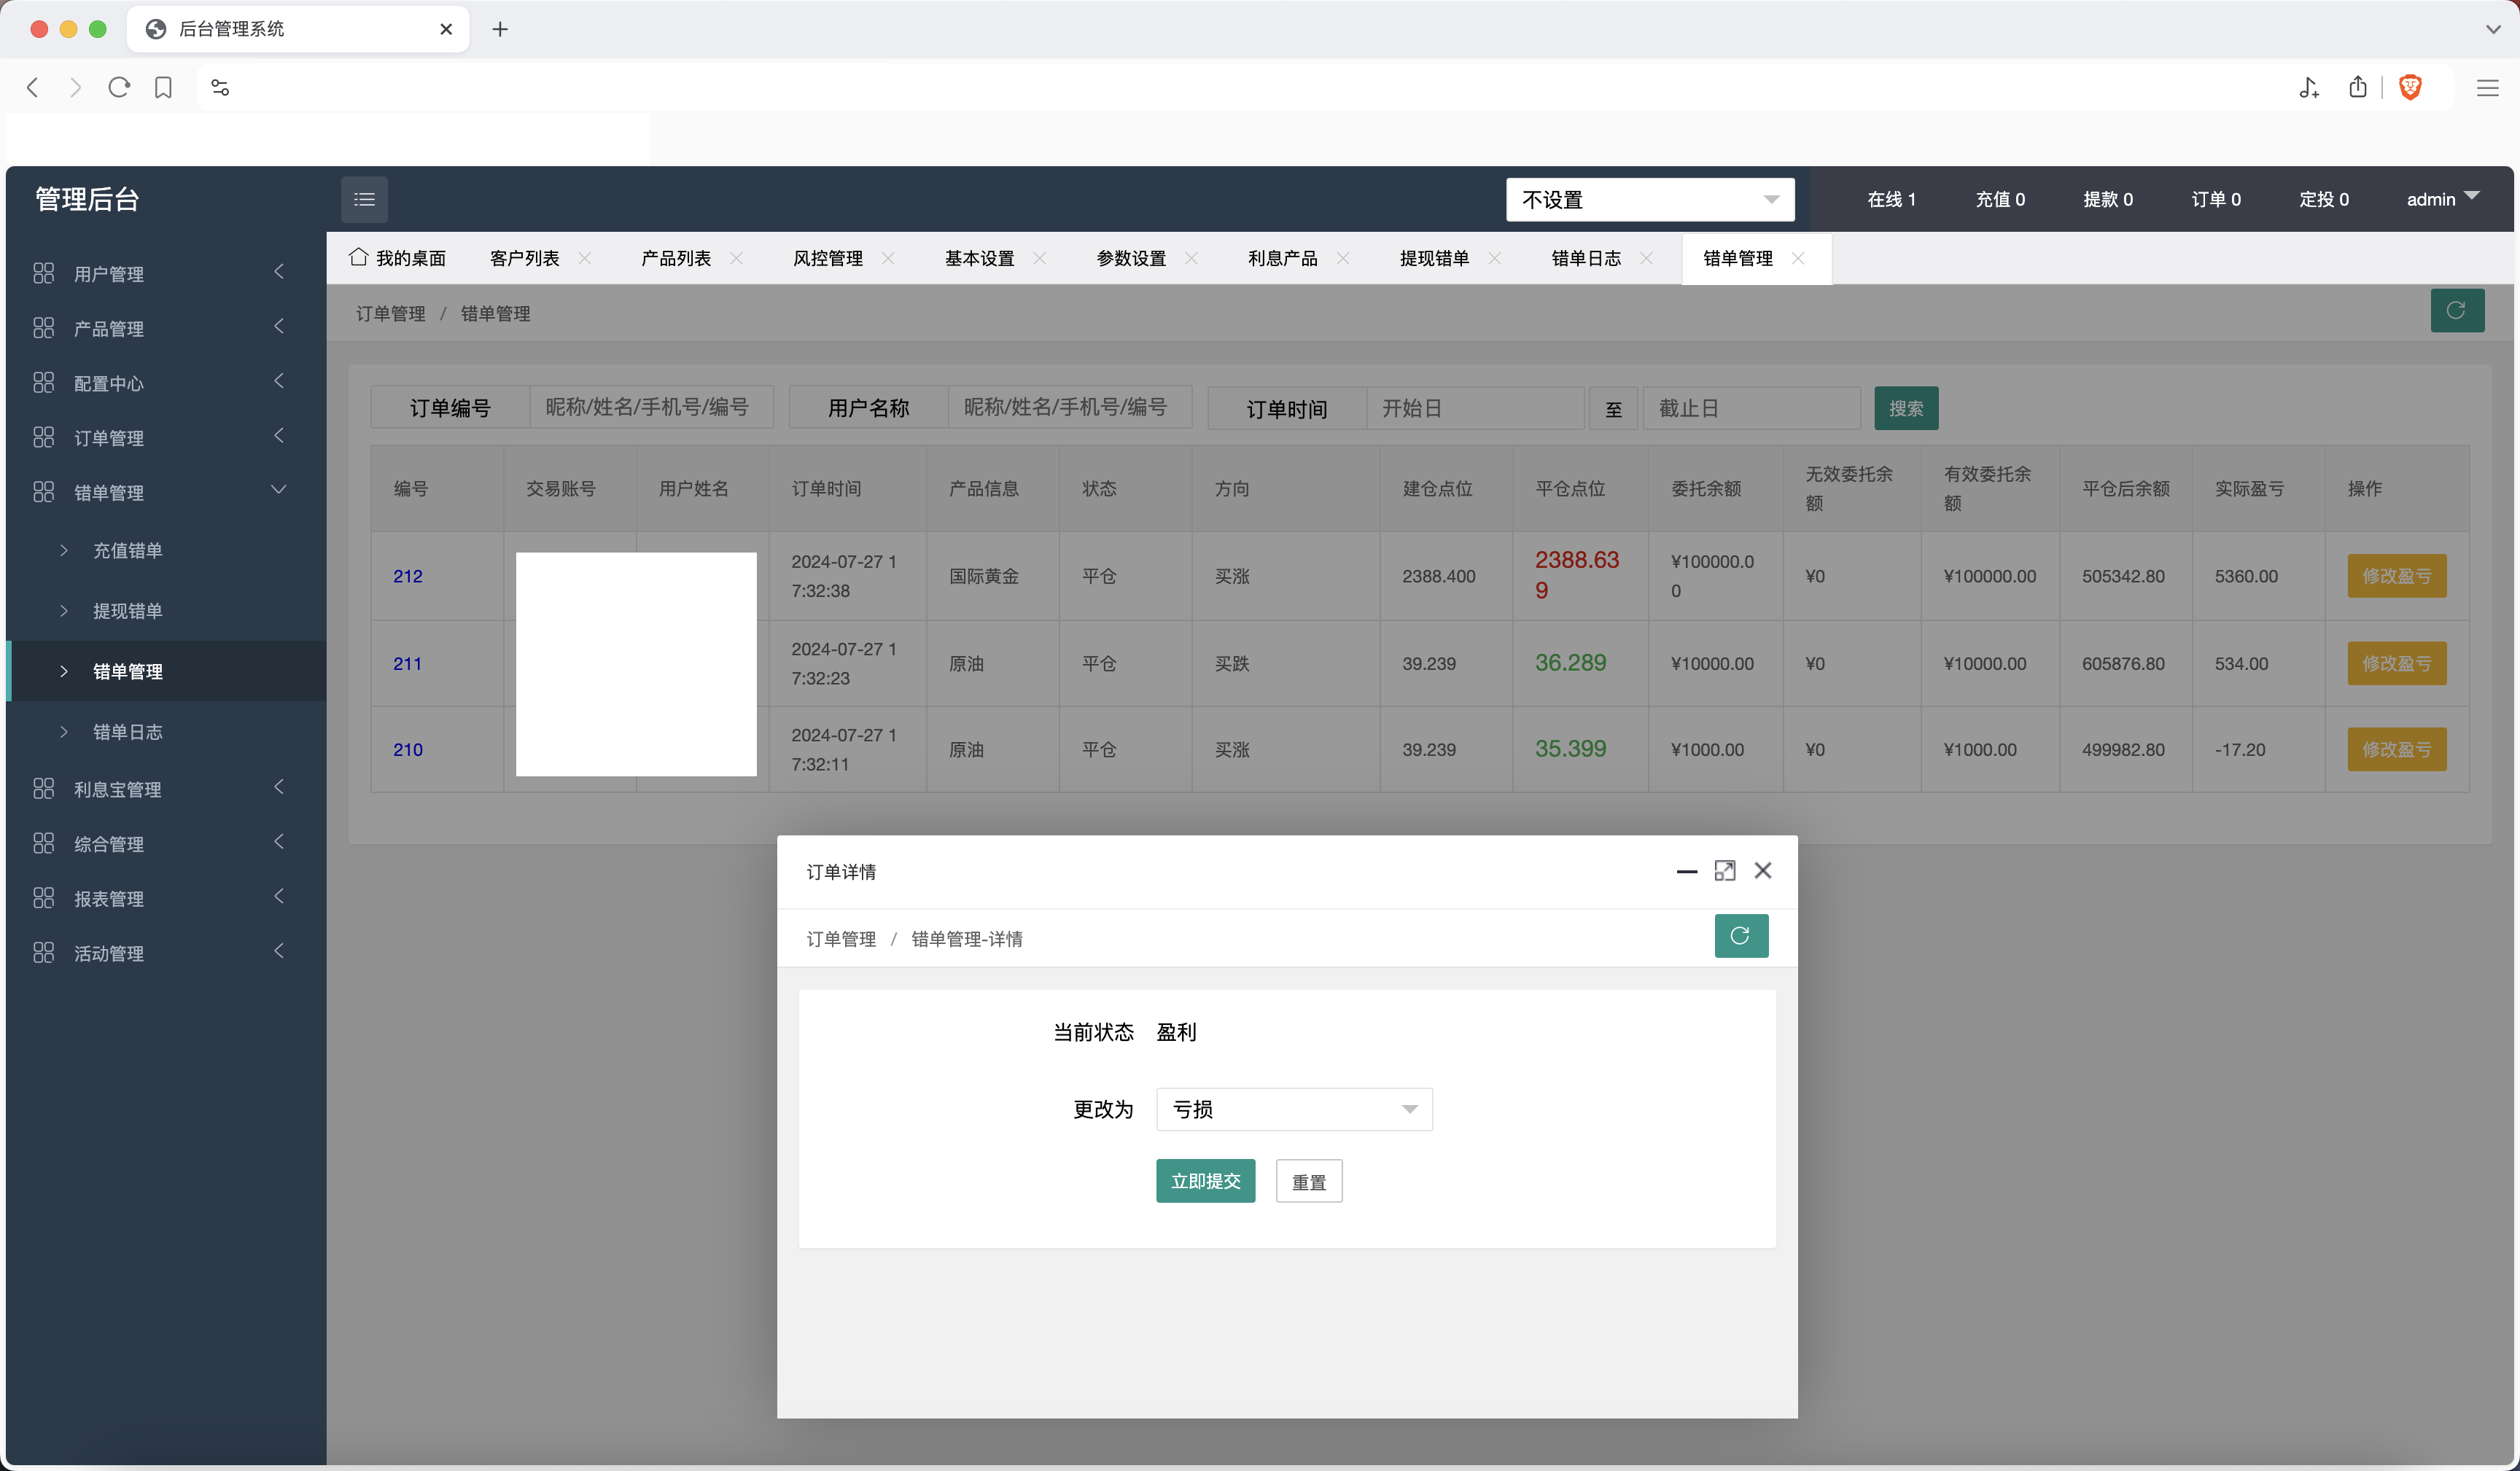2520x1471 pixels.
Task: Open the 错单日志 sidebar submenu item
Action: point(127,732)
